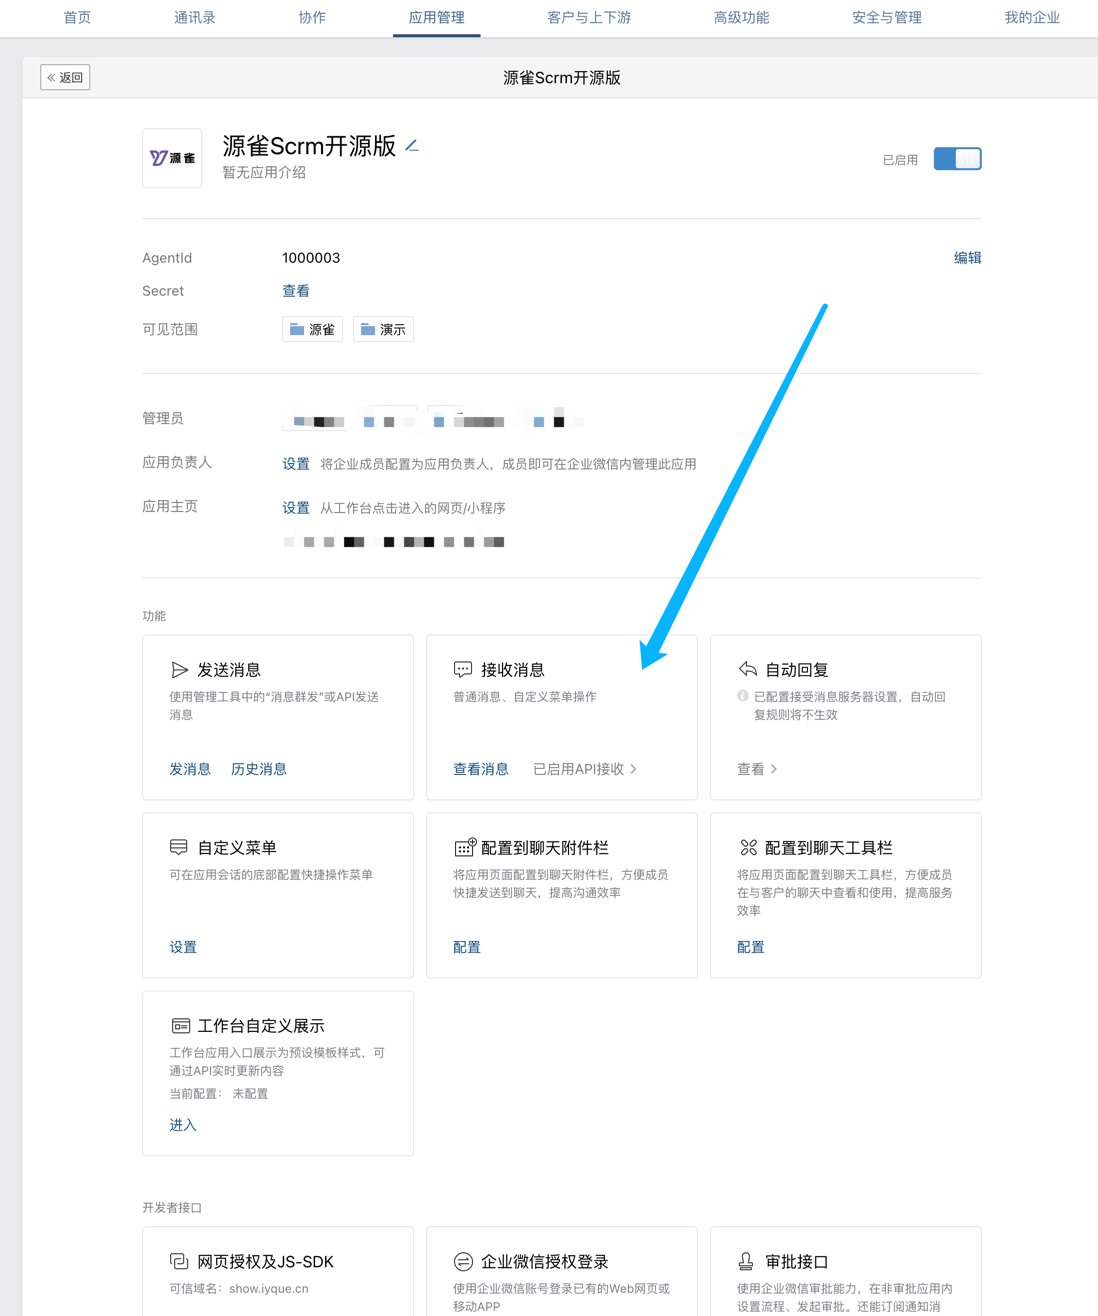The height and width of the screenshot is (1316, 1098).
Task: Click the 返回 back button
Action: [65, 77]
